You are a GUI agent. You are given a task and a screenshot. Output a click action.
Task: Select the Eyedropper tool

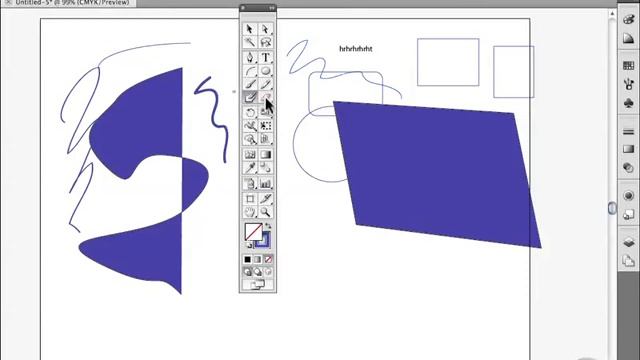click(250, 167)
